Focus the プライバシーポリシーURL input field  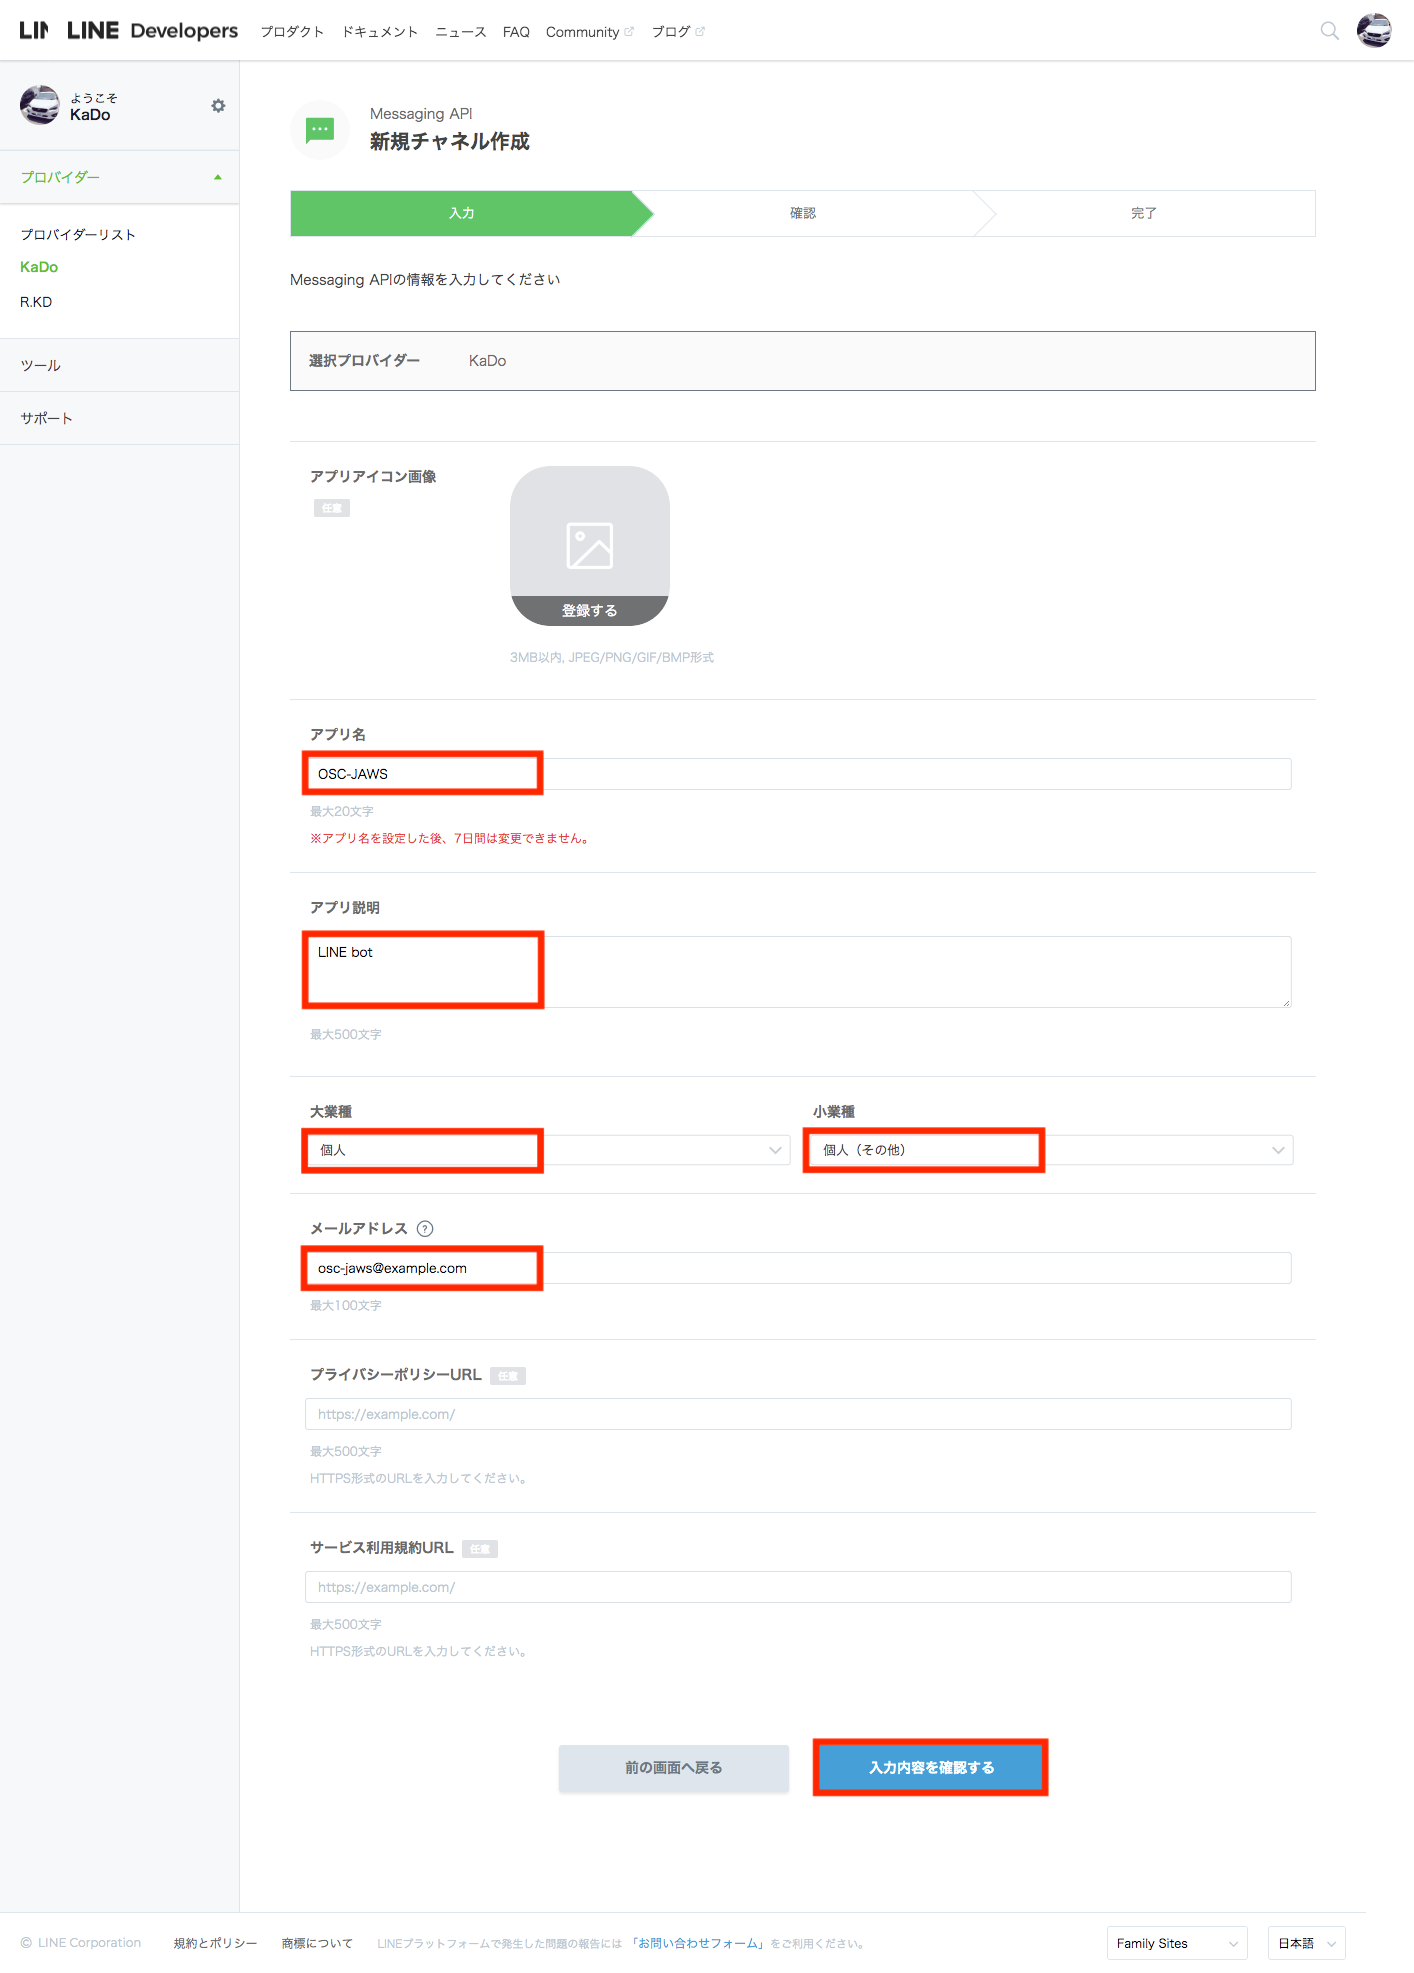click(798, 1414)
